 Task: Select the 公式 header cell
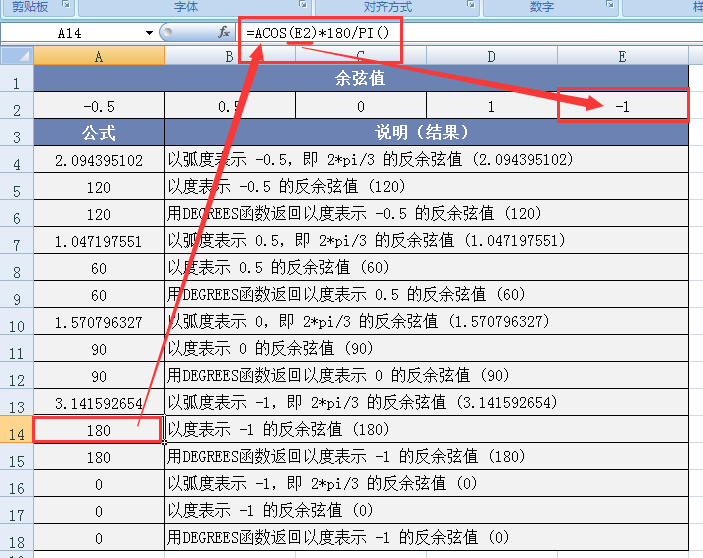coord(99,133)
